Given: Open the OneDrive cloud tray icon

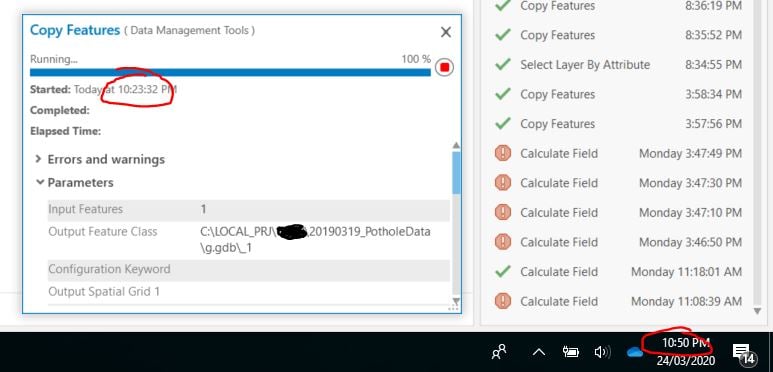Looking at the screenshot, I should [x=634, y=352].
